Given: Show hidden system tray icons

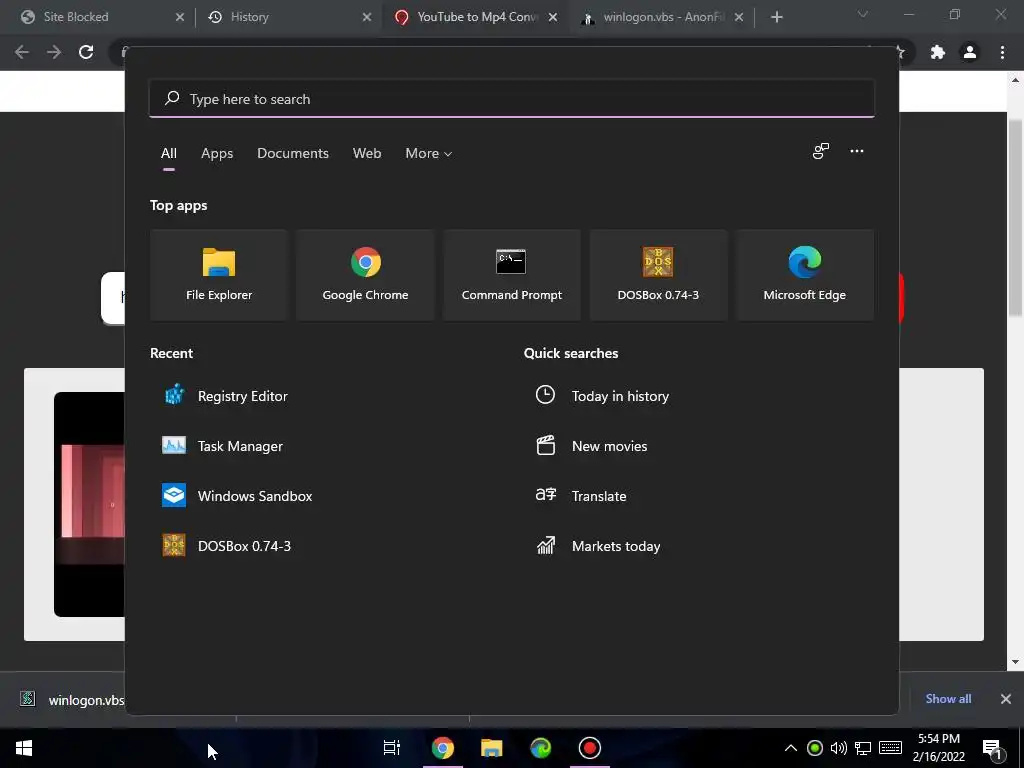Looking at the screenshot, I should 790,748.
